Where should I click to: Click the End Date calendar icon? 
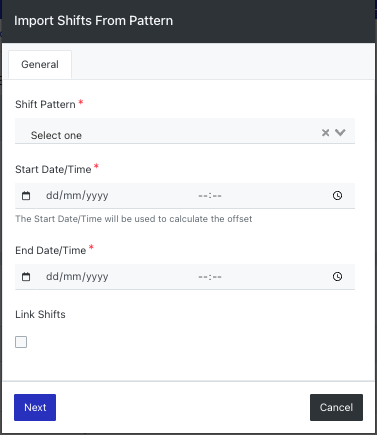tap(26, 277)
